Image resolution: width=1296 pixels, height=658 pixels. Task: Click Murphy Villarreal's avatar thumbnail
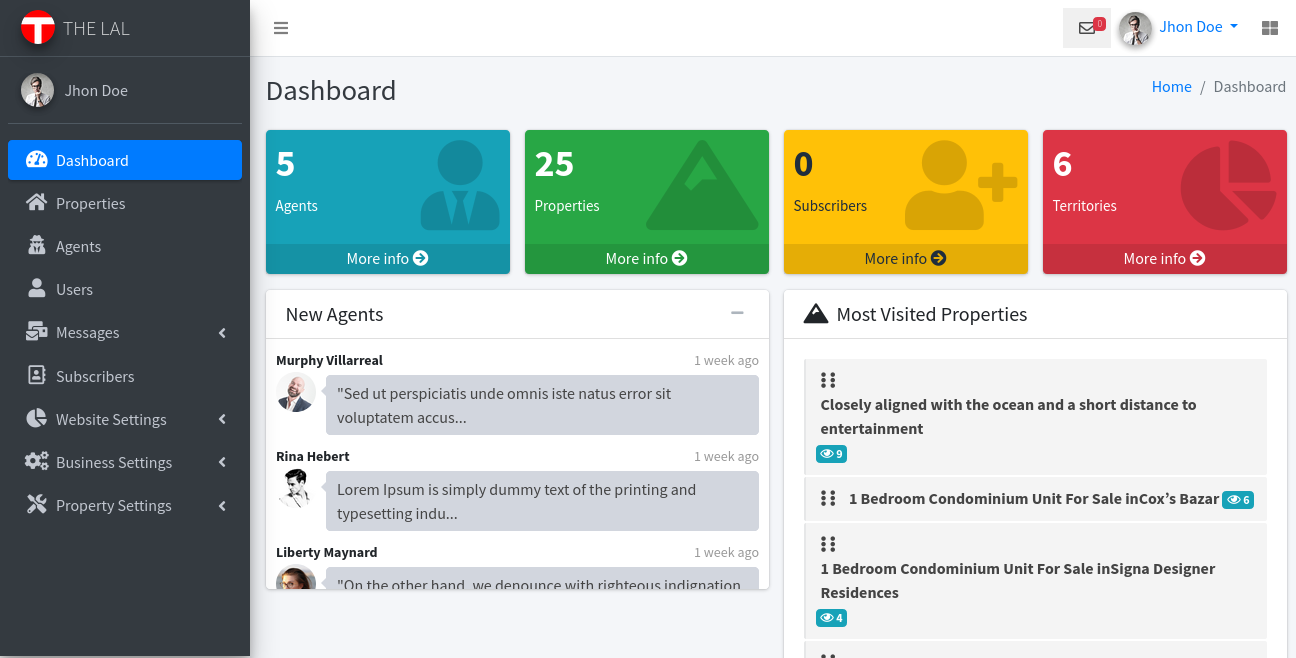(x=296, y=393)
